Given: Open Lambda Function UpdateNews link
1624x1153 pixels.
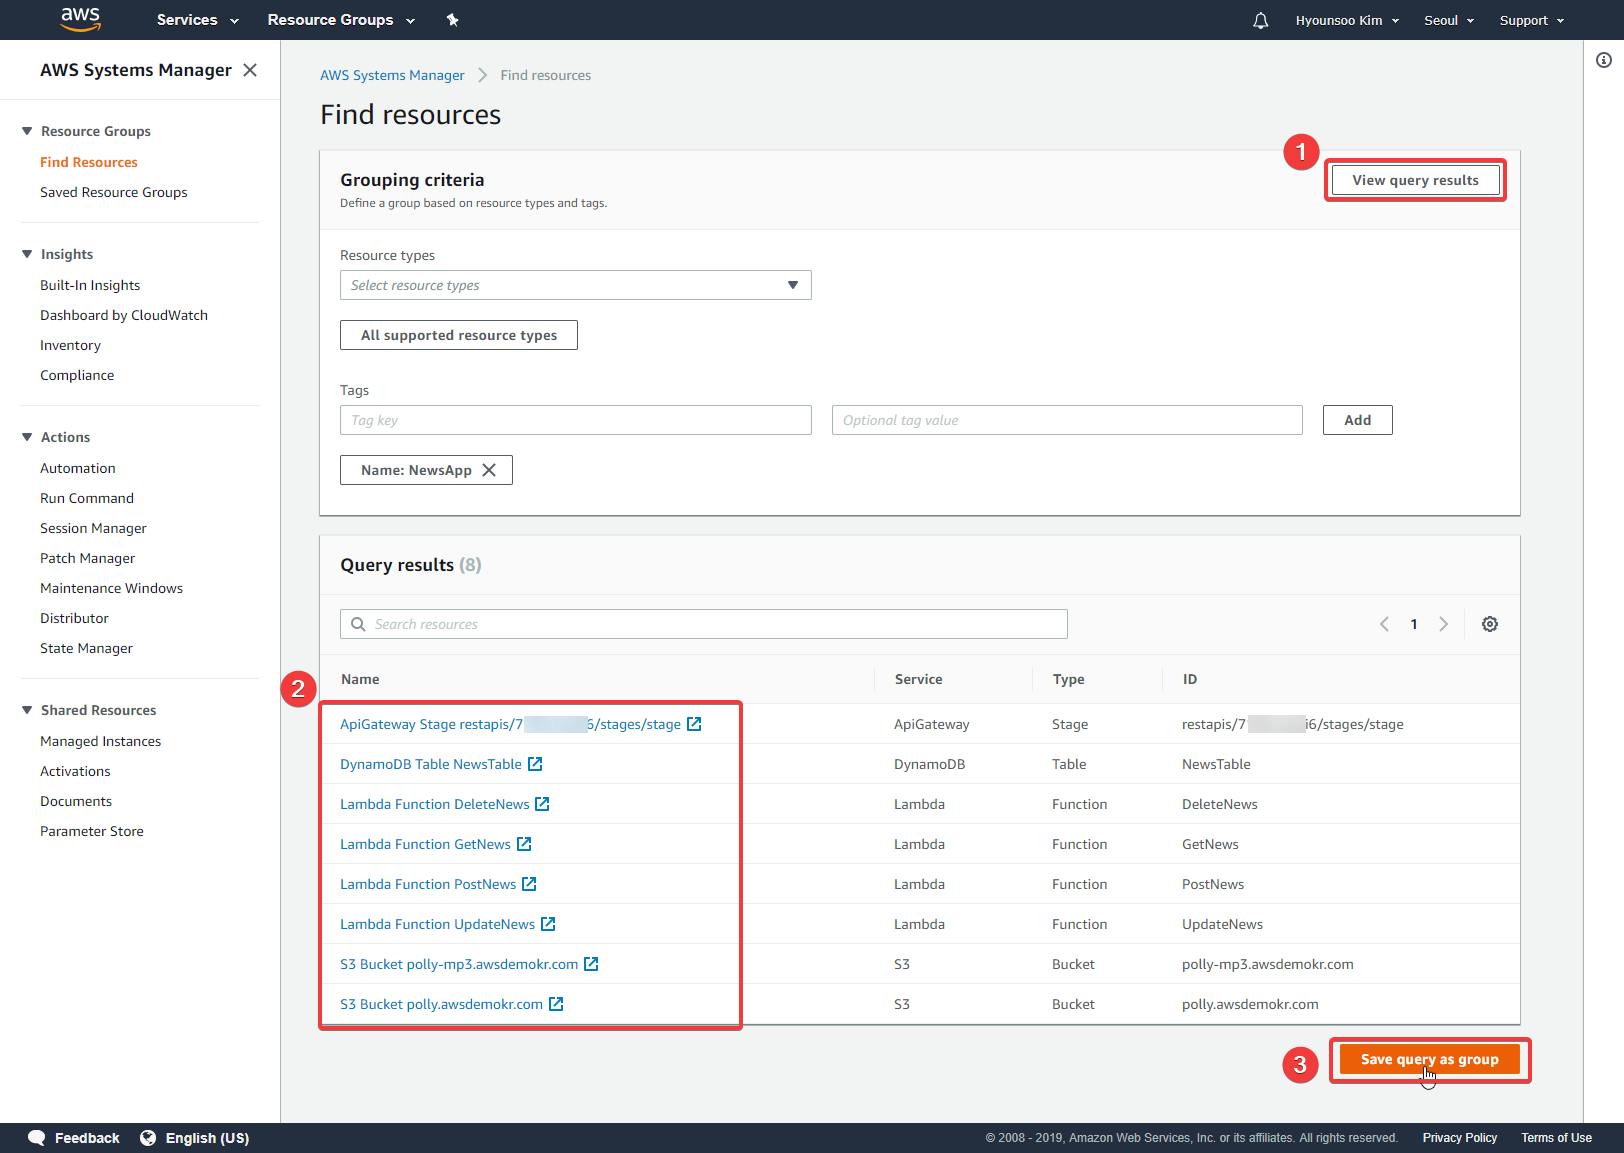Looking at the screenshot, I should point(437,924).
